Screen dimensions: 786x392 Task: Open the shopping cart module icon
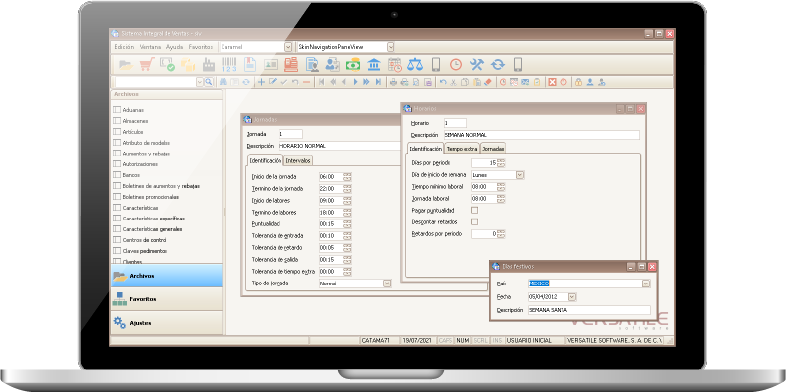point(147,65)
